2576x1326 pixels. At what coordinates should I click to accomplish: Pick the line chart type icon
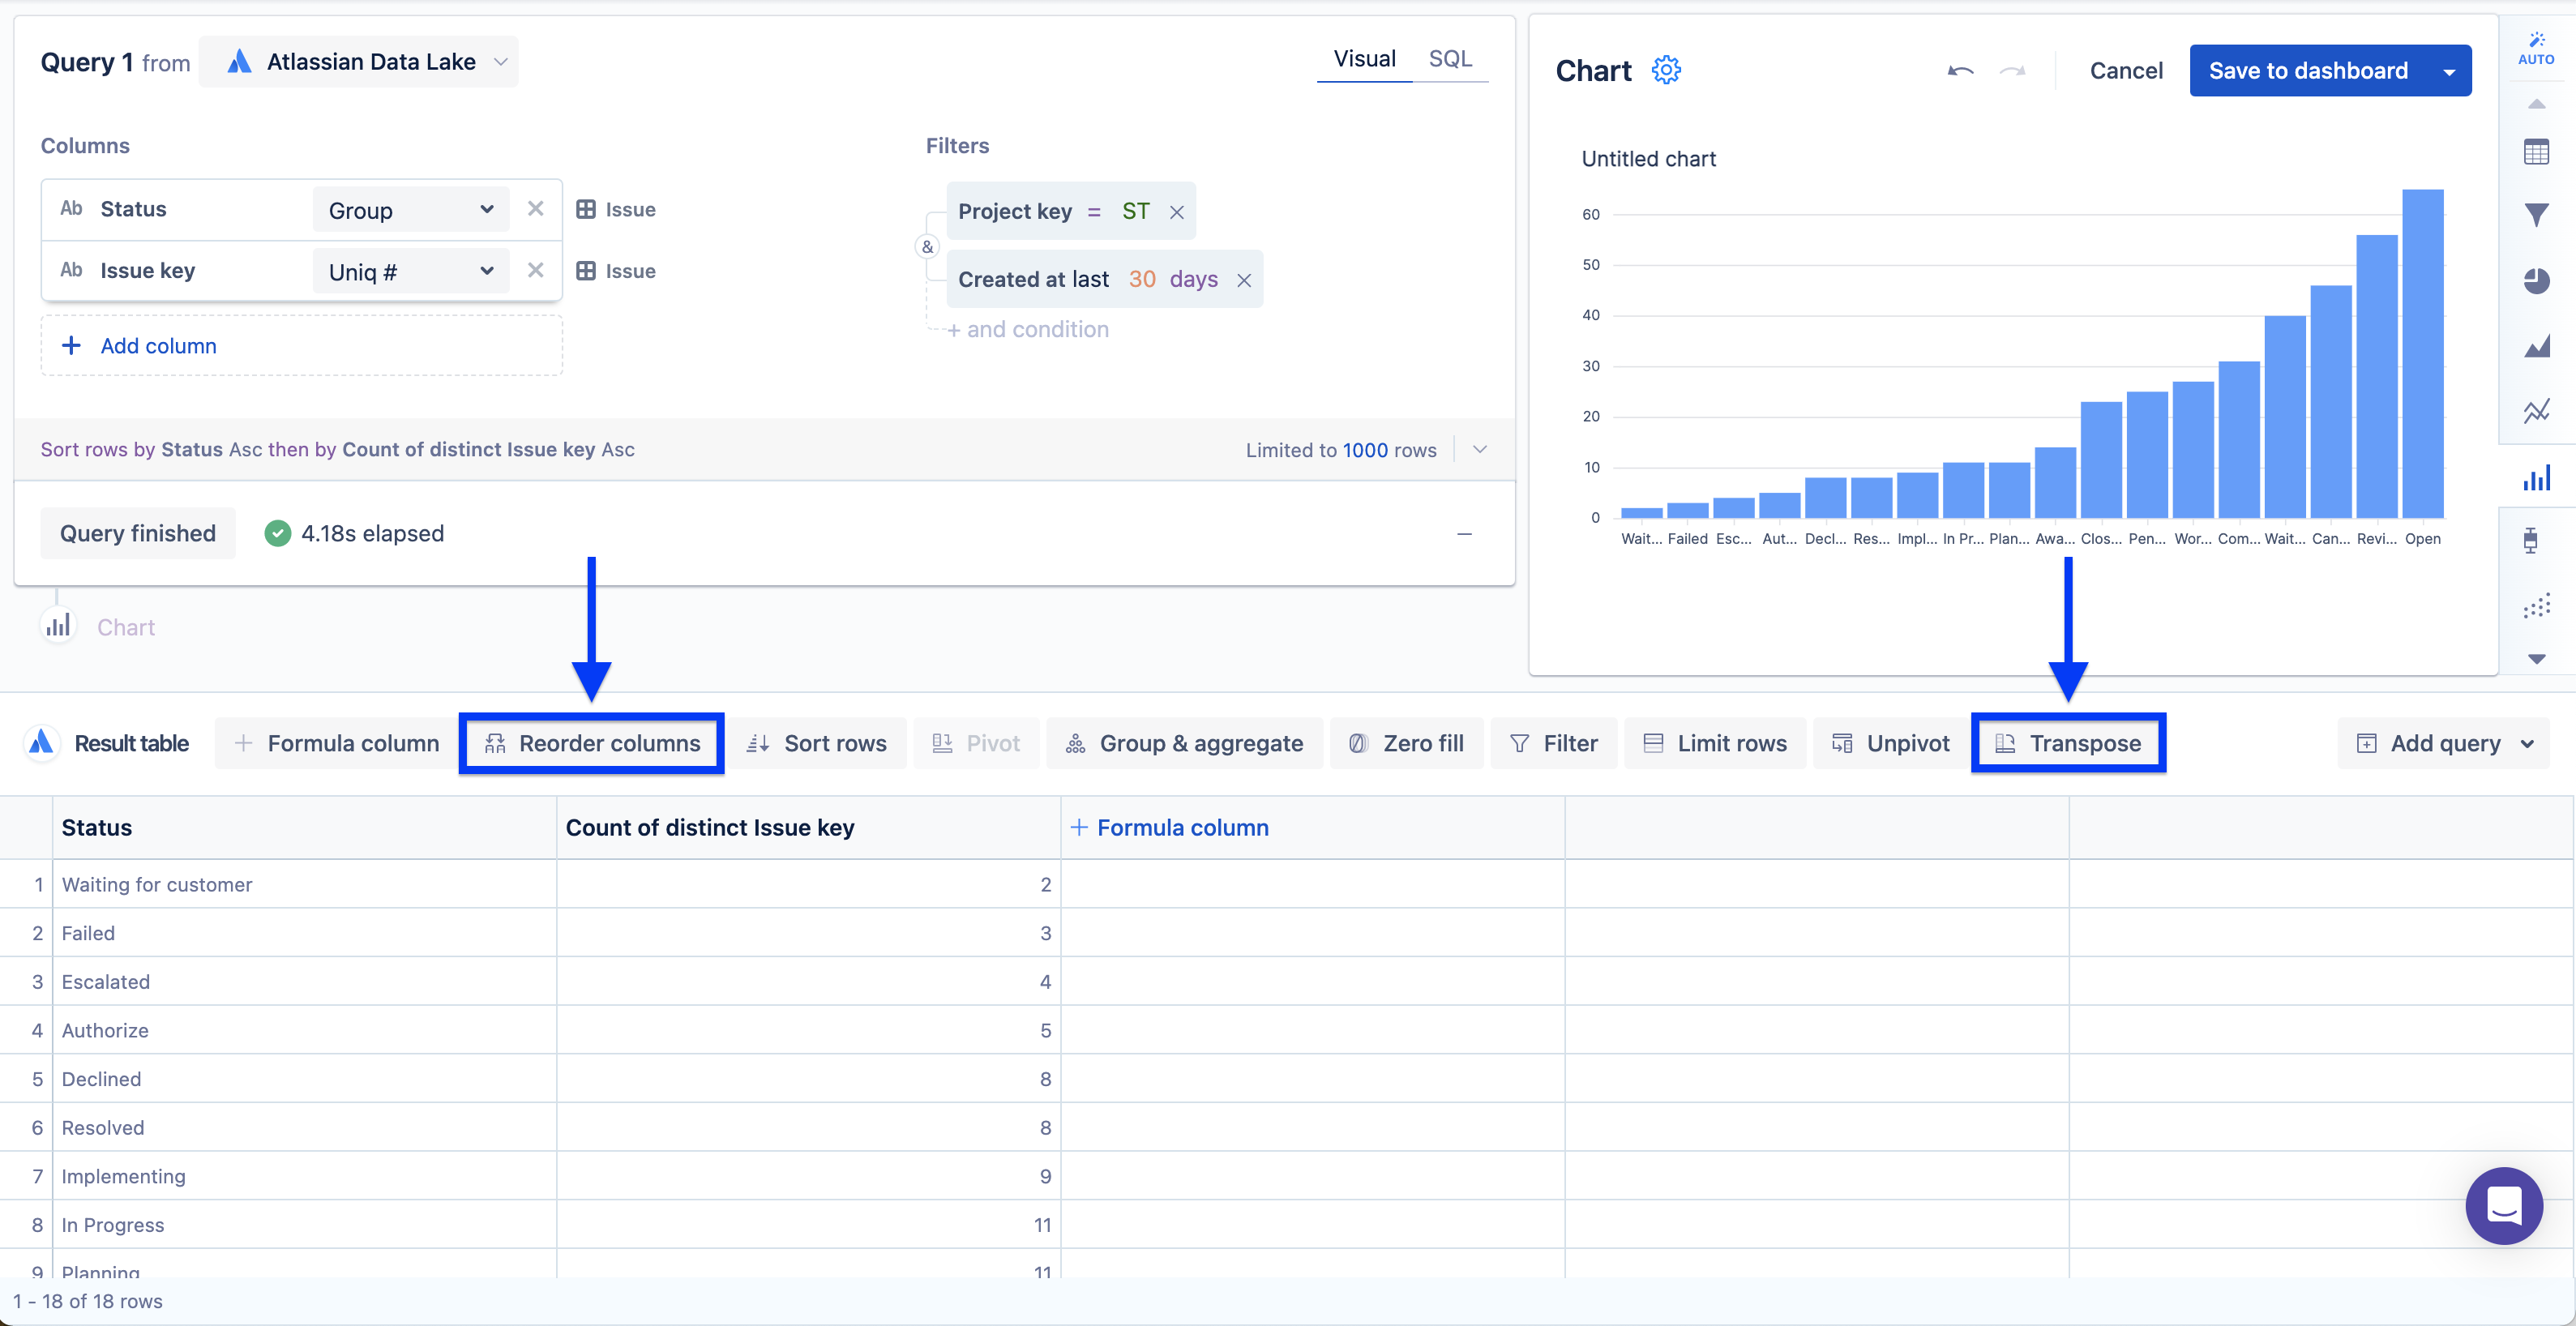(2536, 411)
